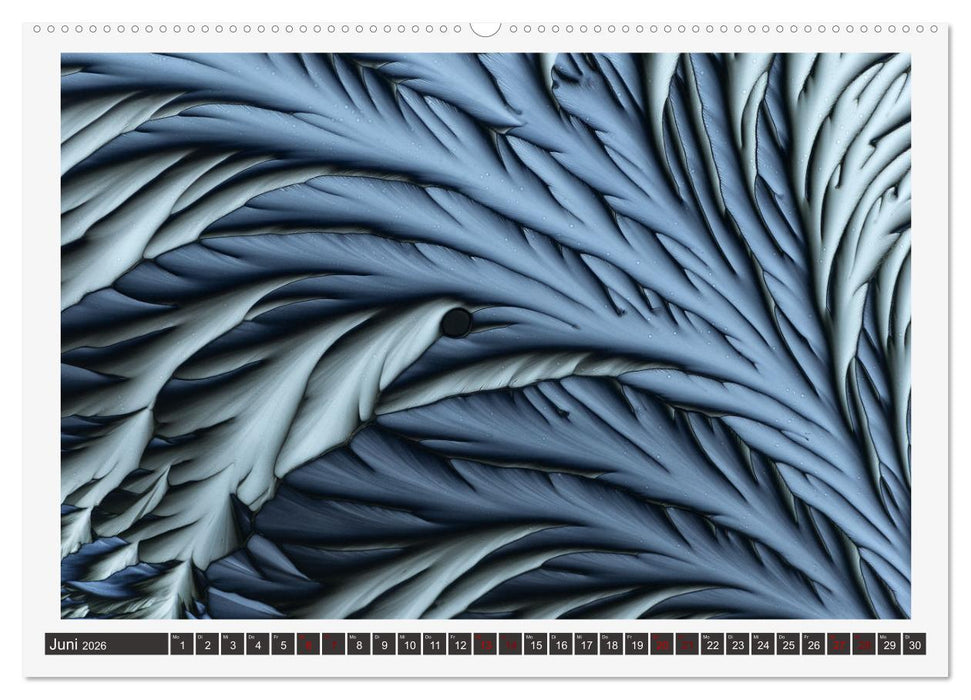Click the day 17 cell
971x700 pixels.
[586, 645]
